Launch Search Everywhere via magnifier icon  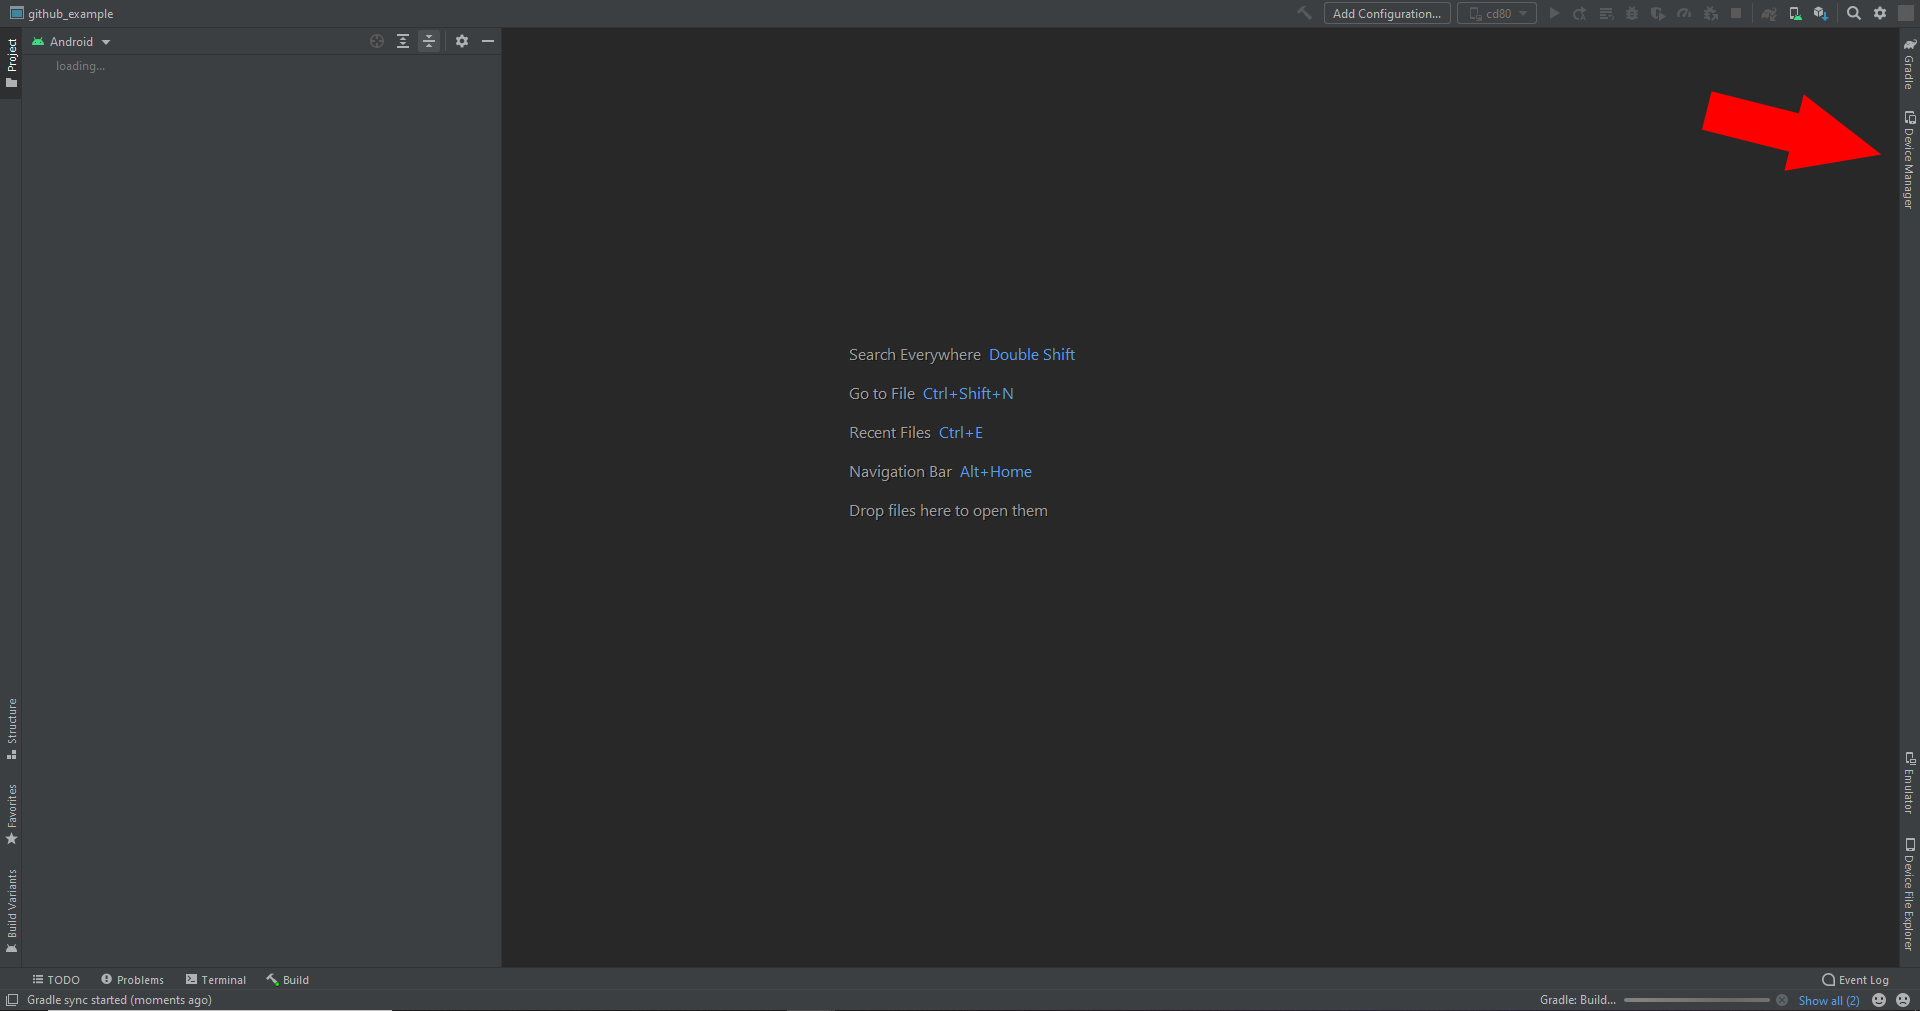1853,13
